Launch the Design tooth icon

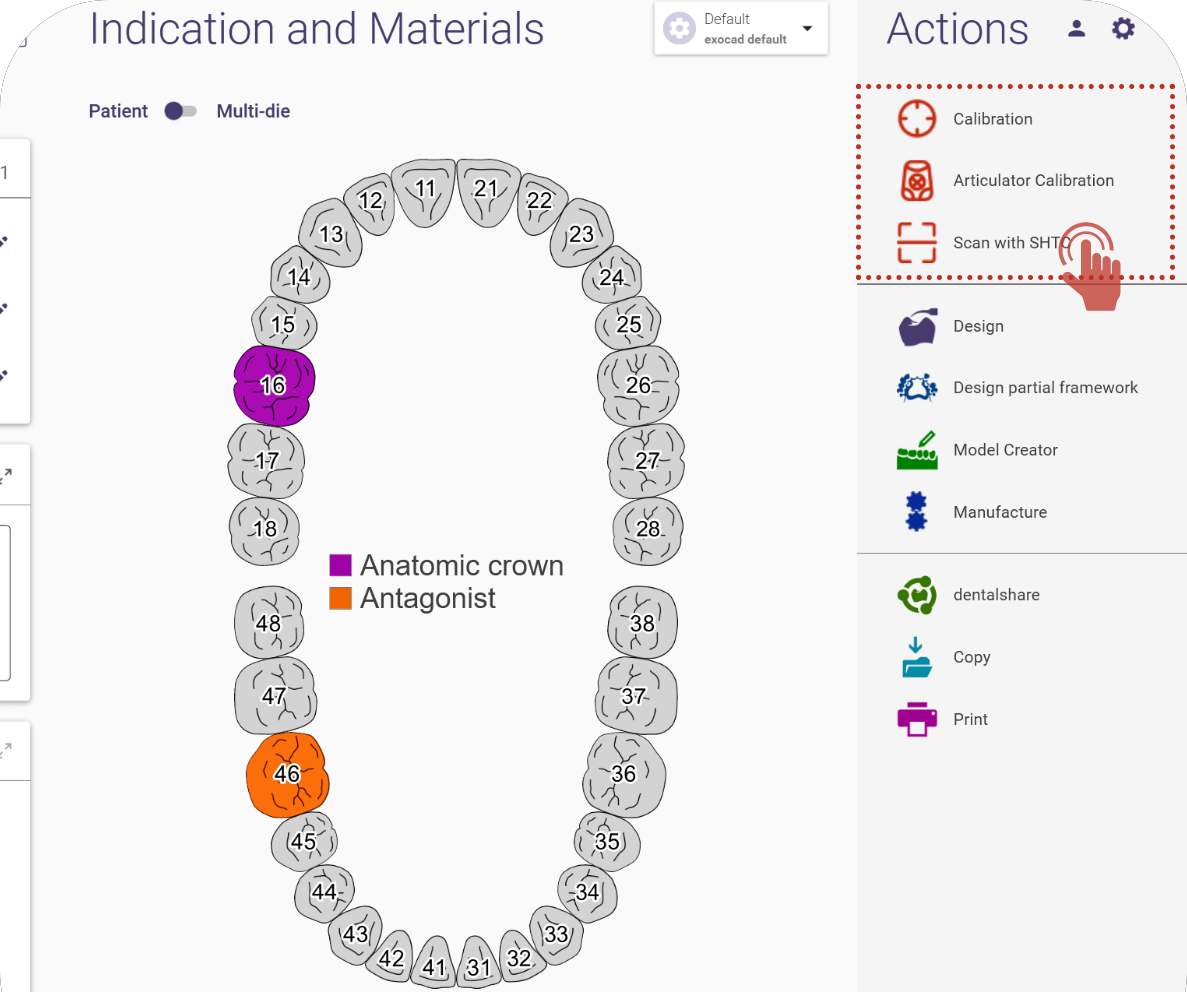click(x=917, y=327)
